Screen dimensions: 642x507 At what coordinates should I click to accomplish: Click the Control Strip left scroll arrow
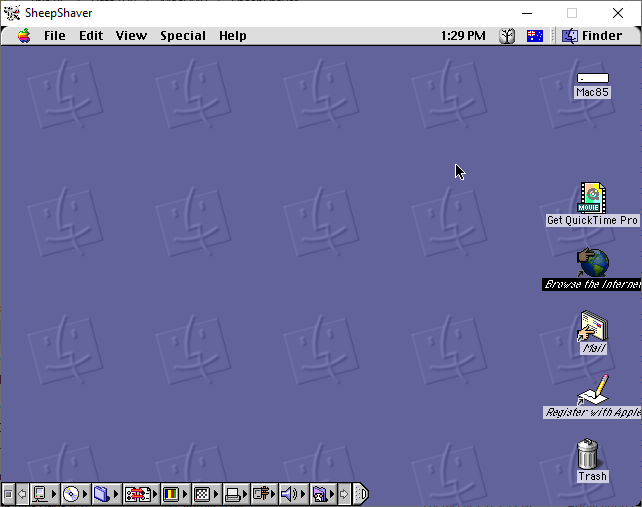point(23,494)
